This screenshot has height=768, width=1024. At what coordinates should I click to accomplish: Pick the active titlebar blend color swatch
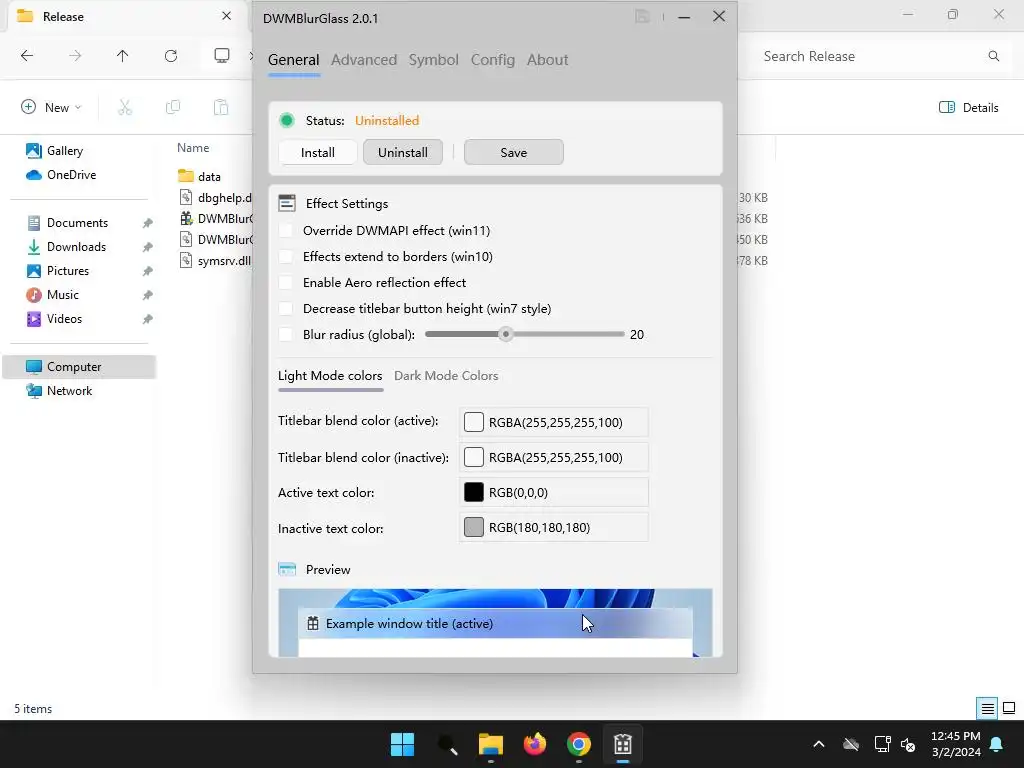[473, 422]
